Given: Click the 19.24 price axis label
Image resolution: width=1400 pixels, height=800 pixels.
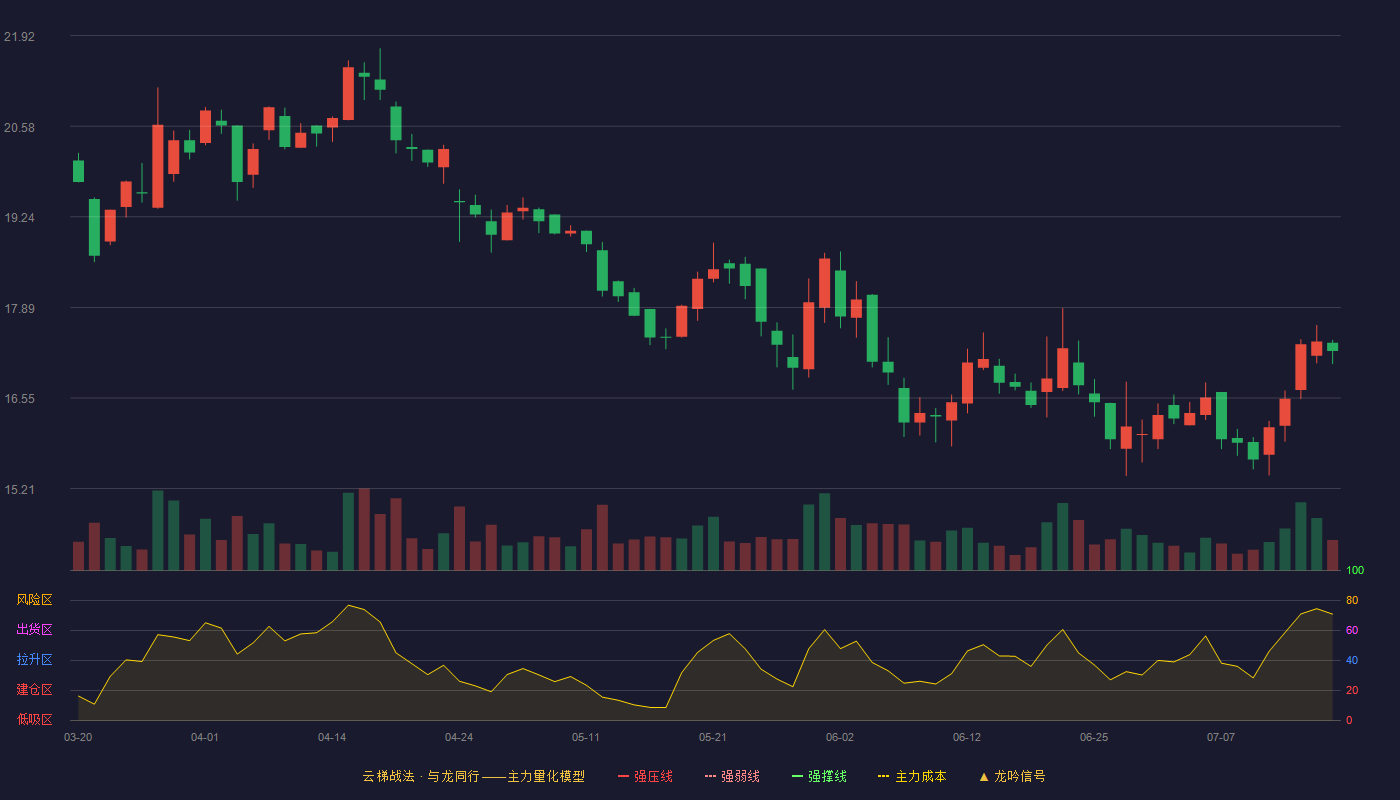Looking at the screenshot, I should [19, 218].
